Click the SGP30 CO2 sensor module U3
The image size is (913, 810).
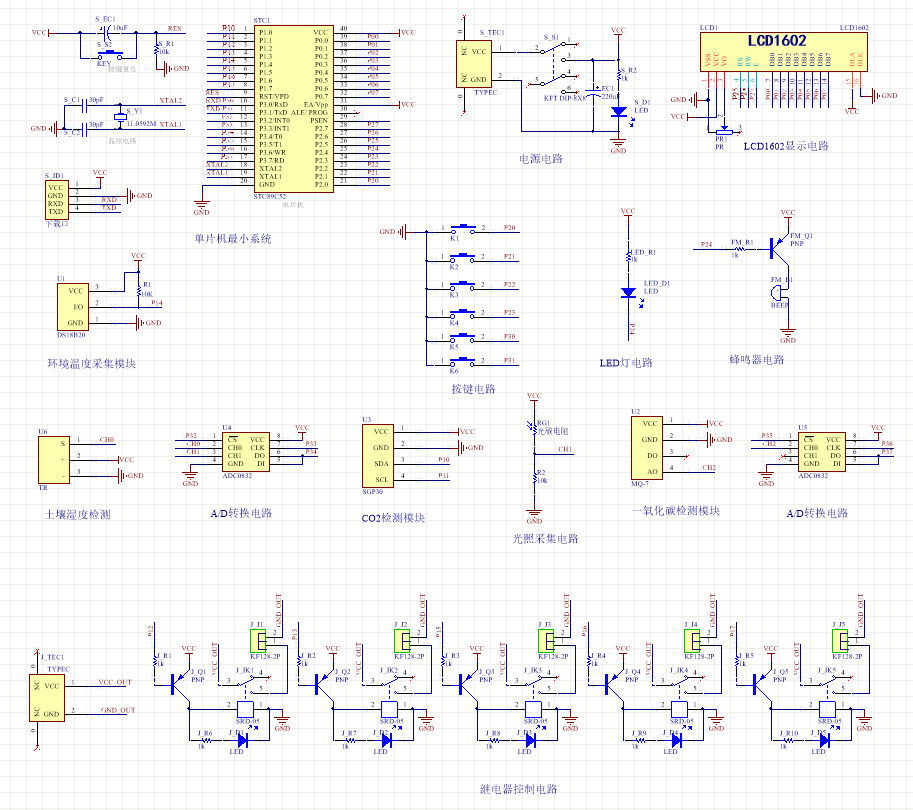coord(379,455)
